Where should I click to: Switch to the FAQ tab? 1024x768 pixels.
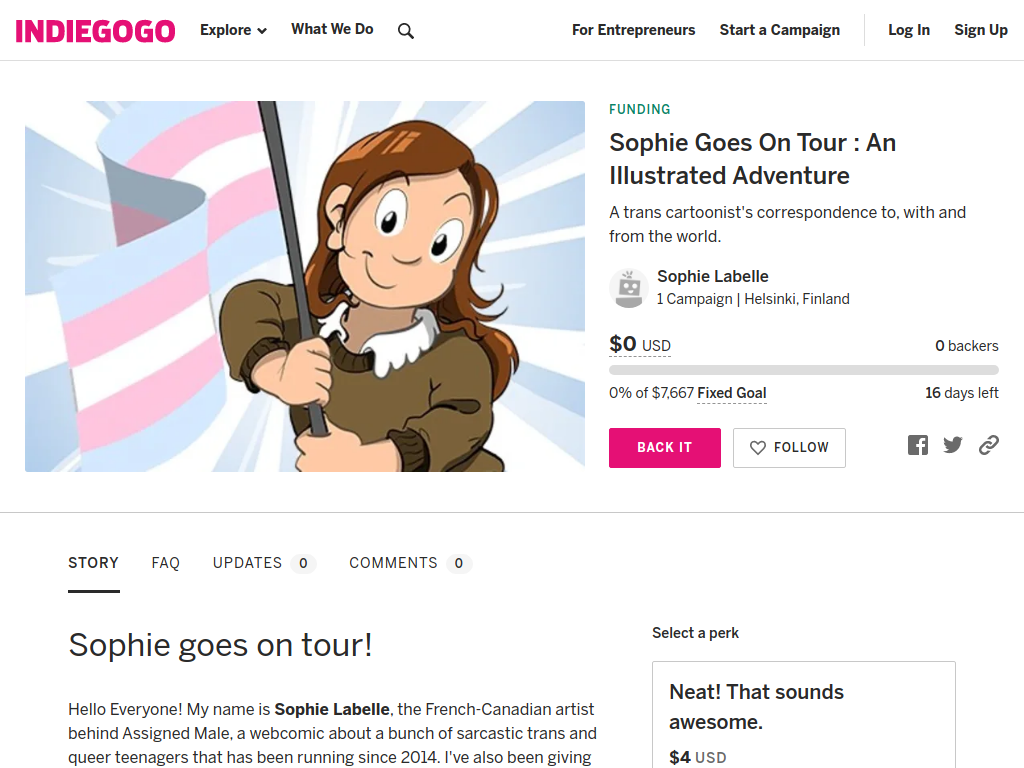pyautogui.click(x=165, y=563)
